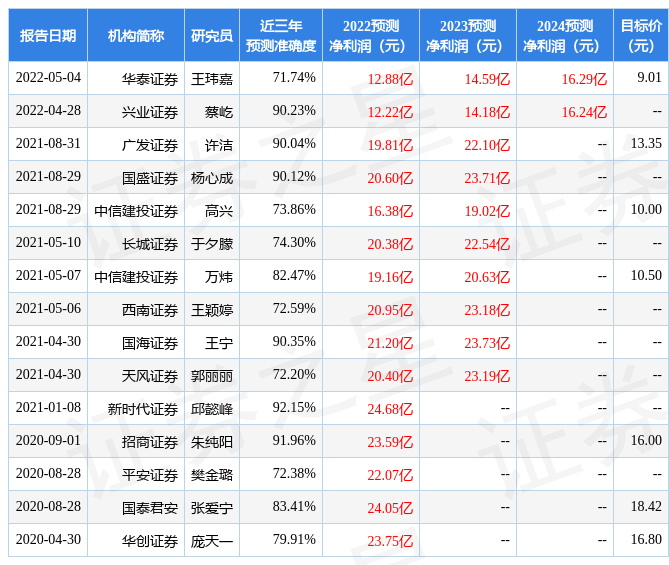
Task: Select the 天风证券 institution cell
Action: pyautogui.click(x=150, y=376)
